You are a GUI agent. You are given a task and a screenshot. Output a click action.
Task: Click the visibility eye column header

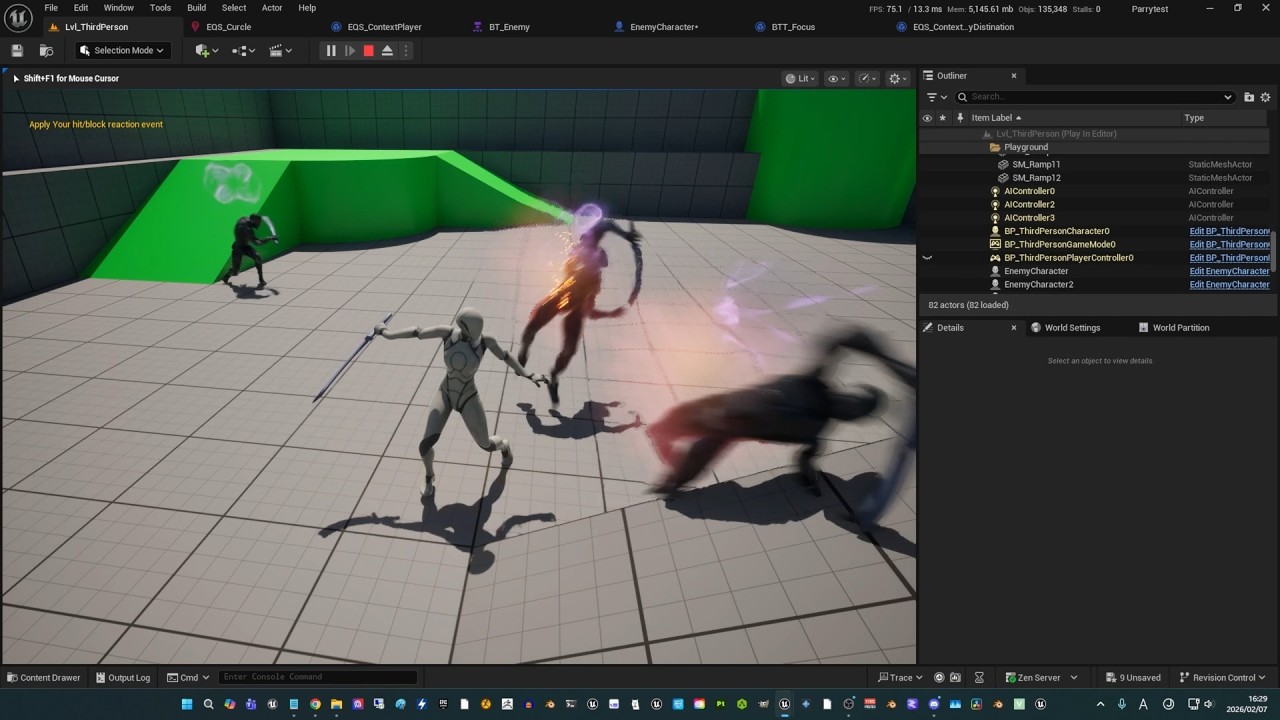click(927, 118)
